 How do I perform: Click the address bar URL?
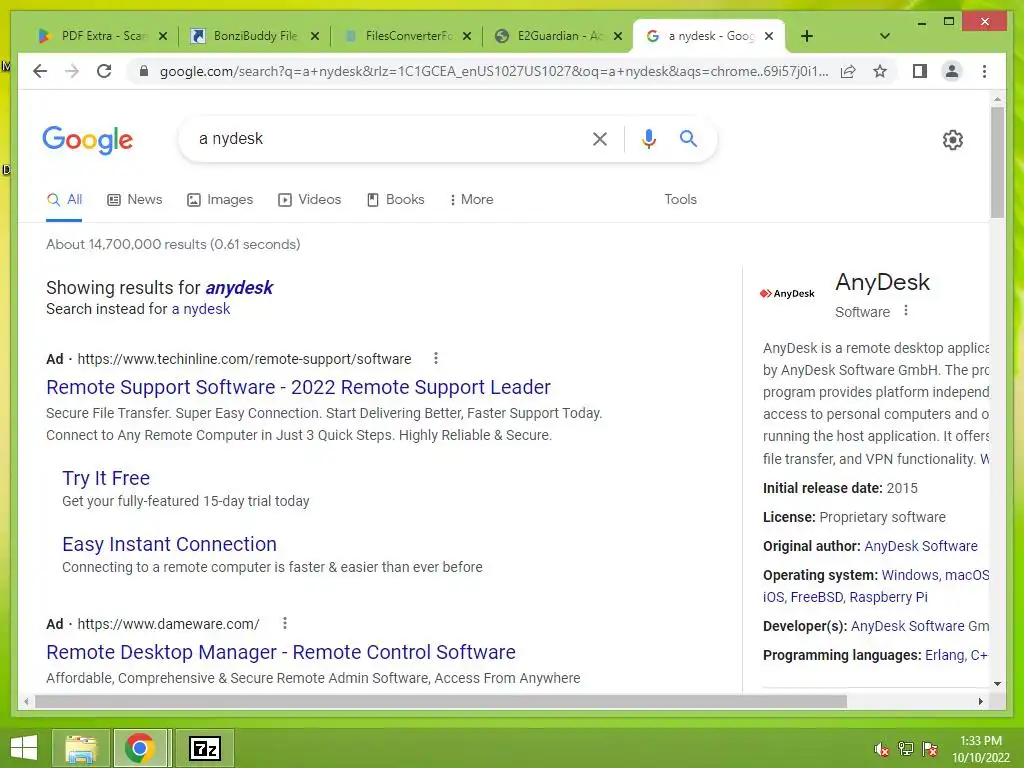point(494,71)
